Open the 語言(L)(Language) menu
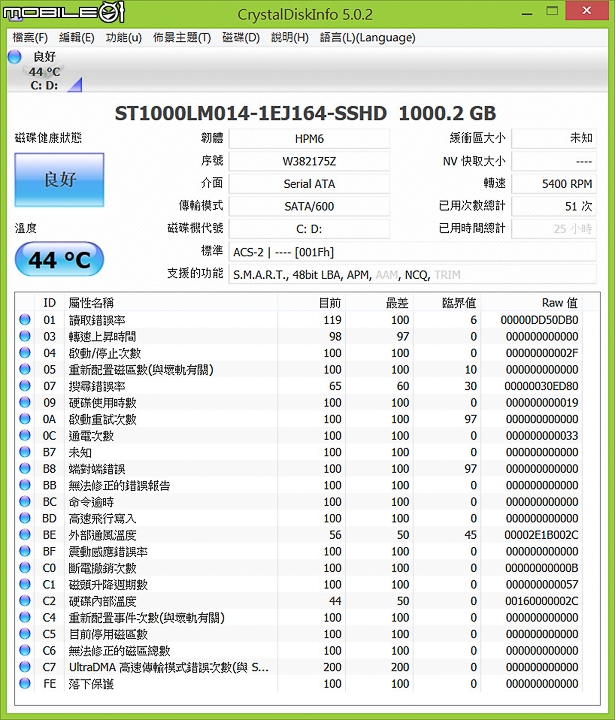The width and height of the screenshot is (615, 720). (367, 37)
